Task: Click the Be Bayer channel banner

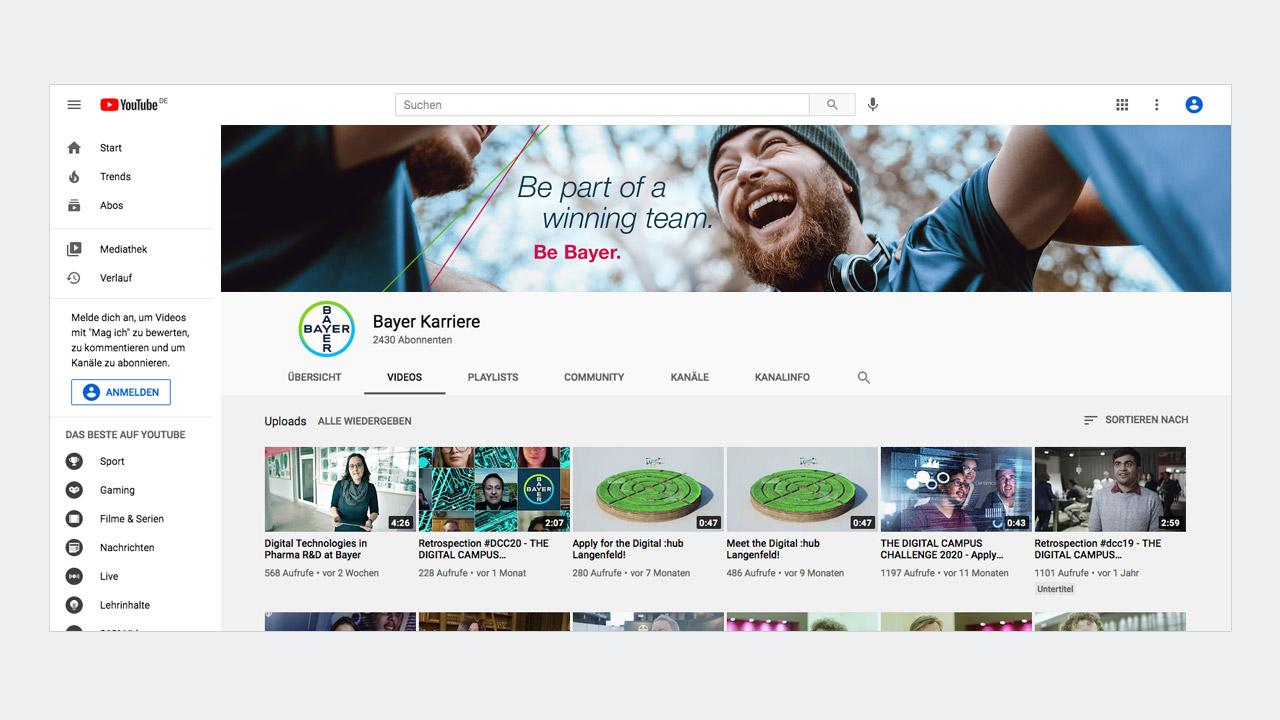Action: 726,208
